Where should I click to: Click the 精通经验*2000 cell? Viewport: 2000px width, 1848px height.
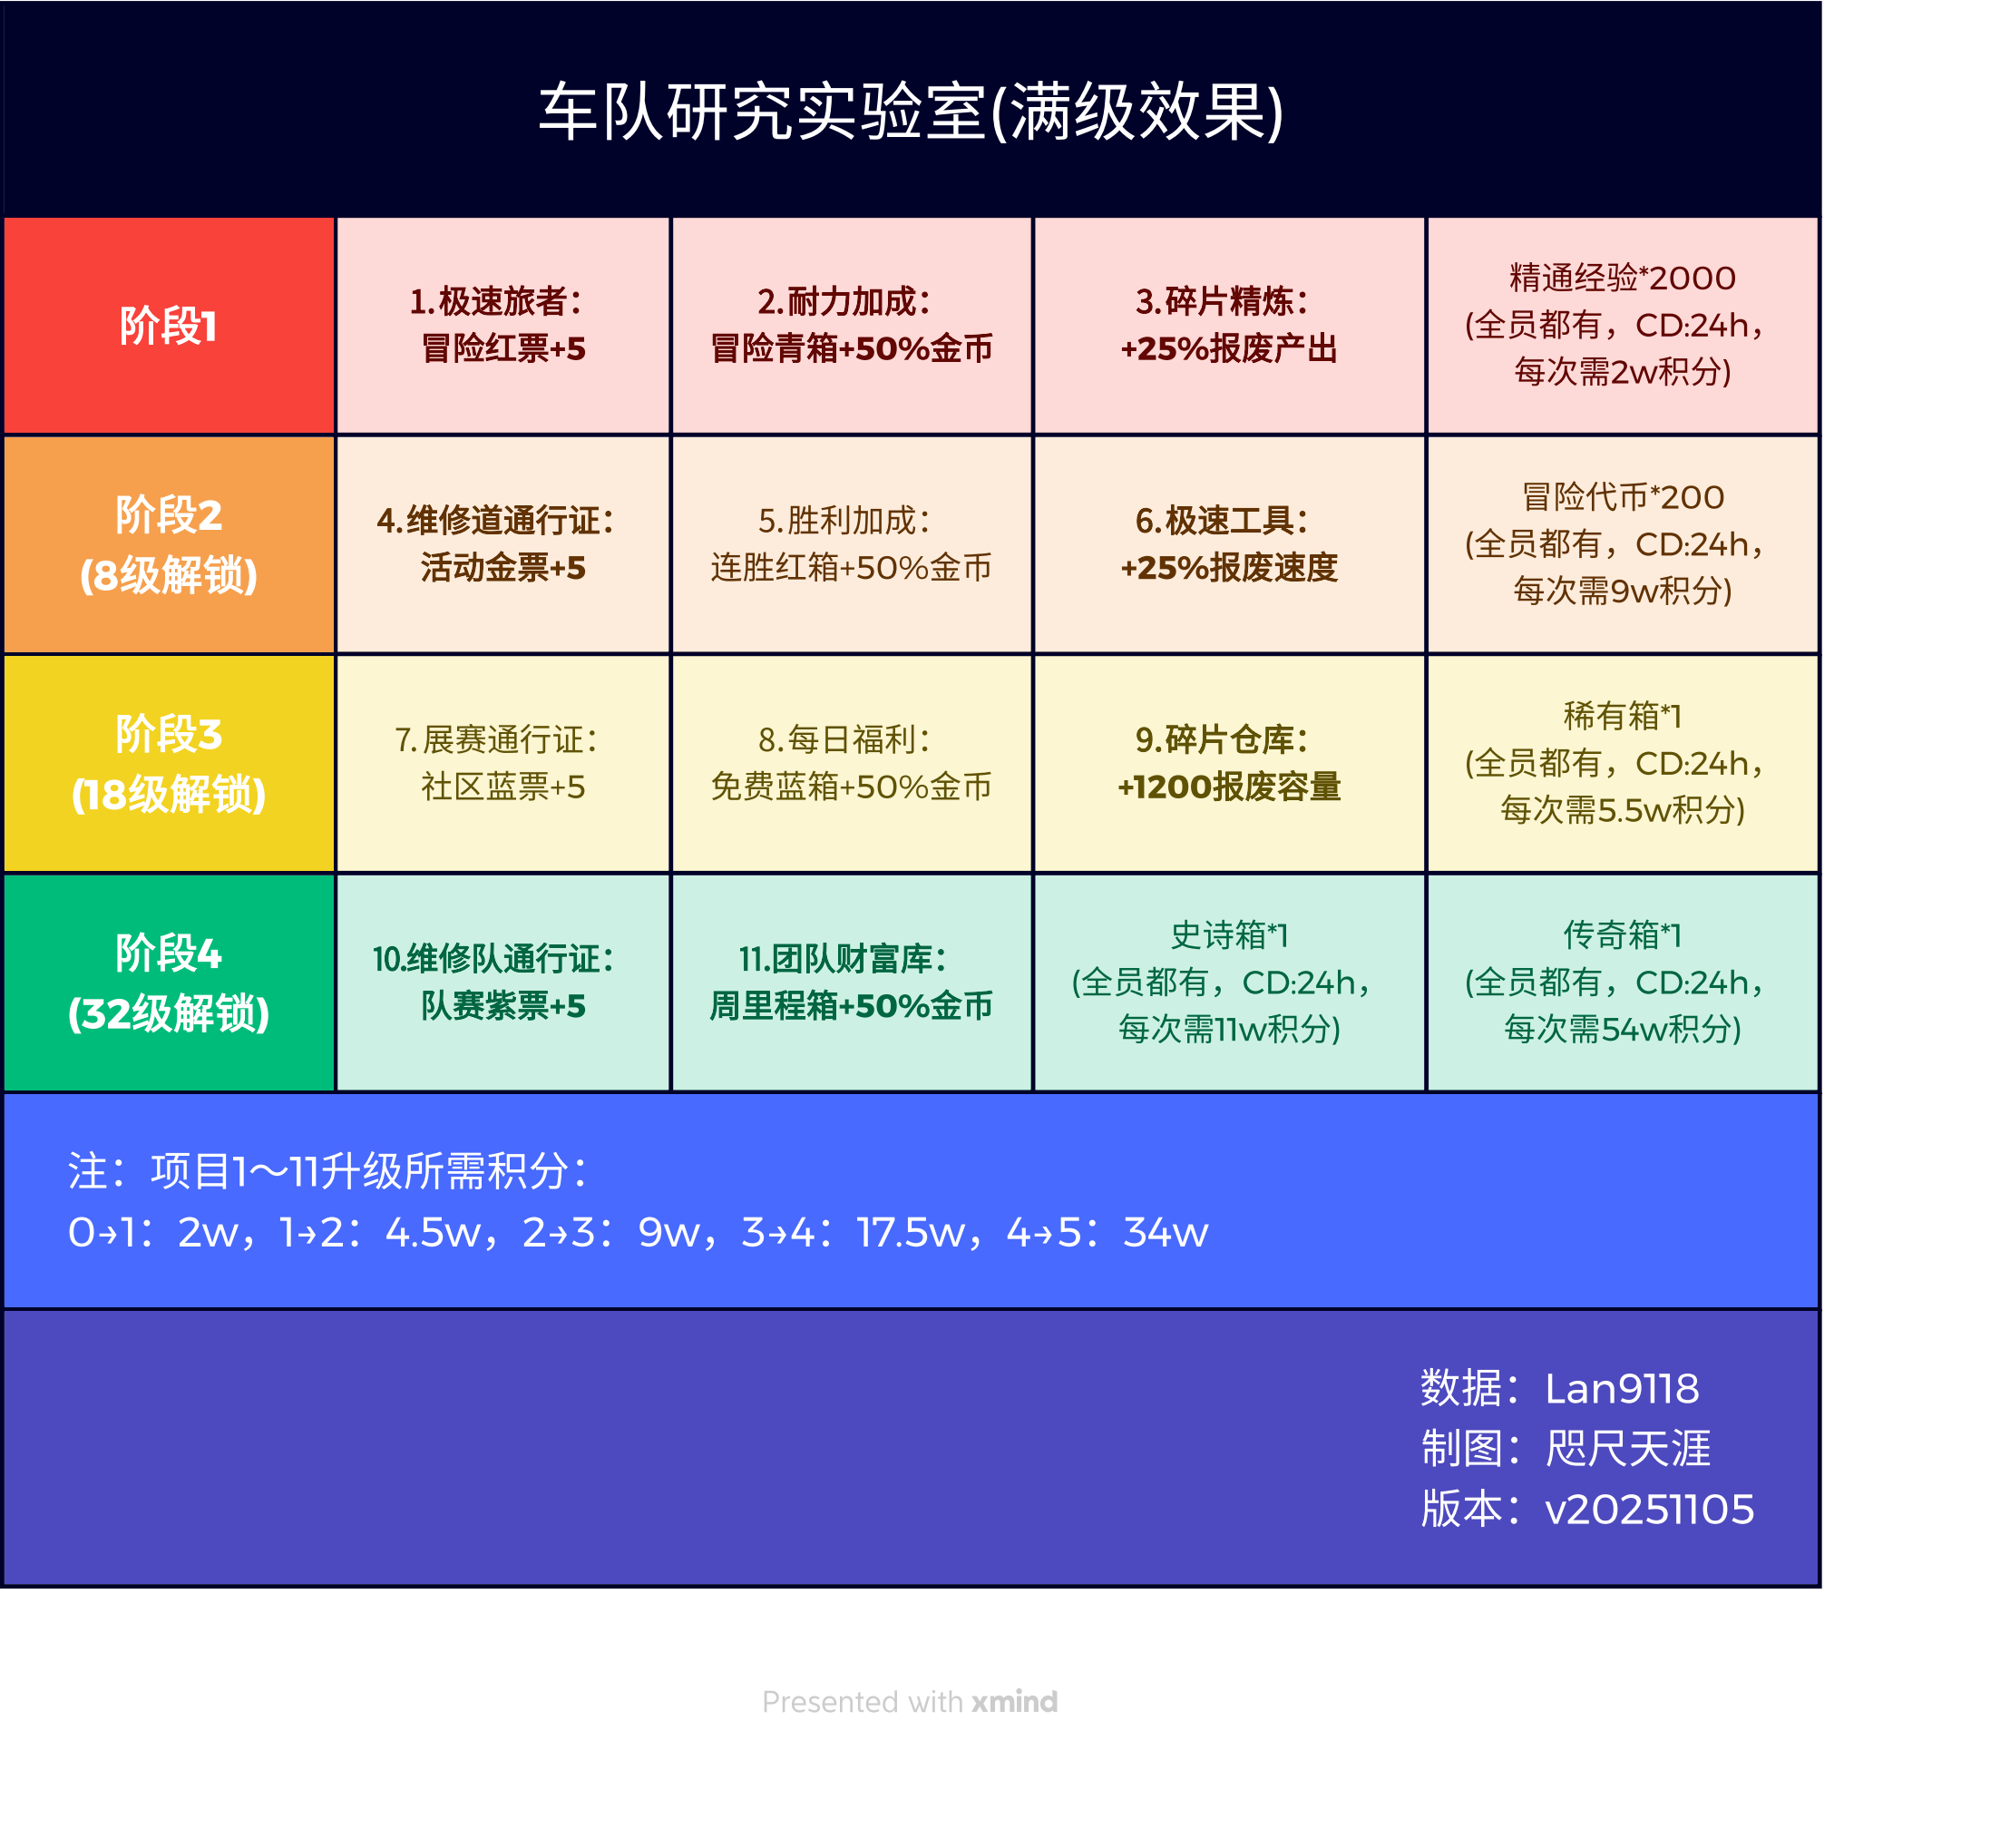1621,326
